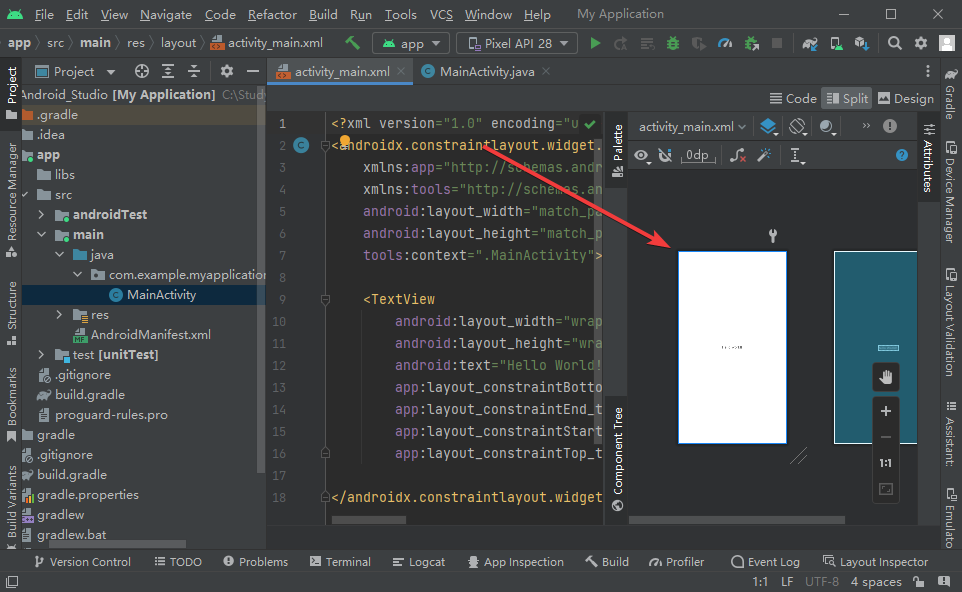Screen dimensions: 962x592
Task: Start debugging with the bug icon
Action: tap(673, 44)
